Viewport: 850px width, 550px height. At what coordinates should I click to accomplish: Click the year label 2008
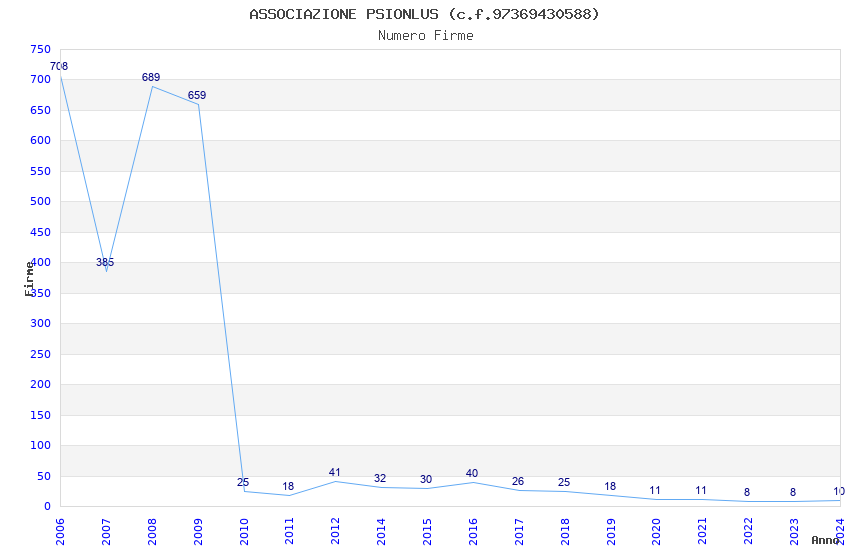tap(152, 532)
